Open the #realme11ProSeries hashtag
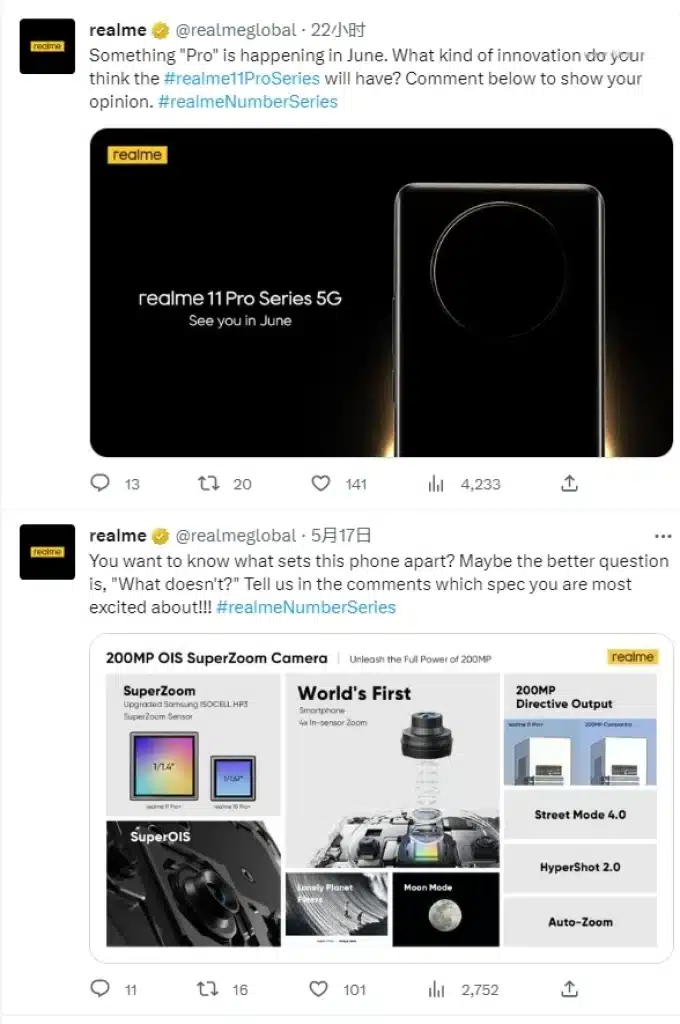This screenshot has width=680, height=1024. coord(242,78)
